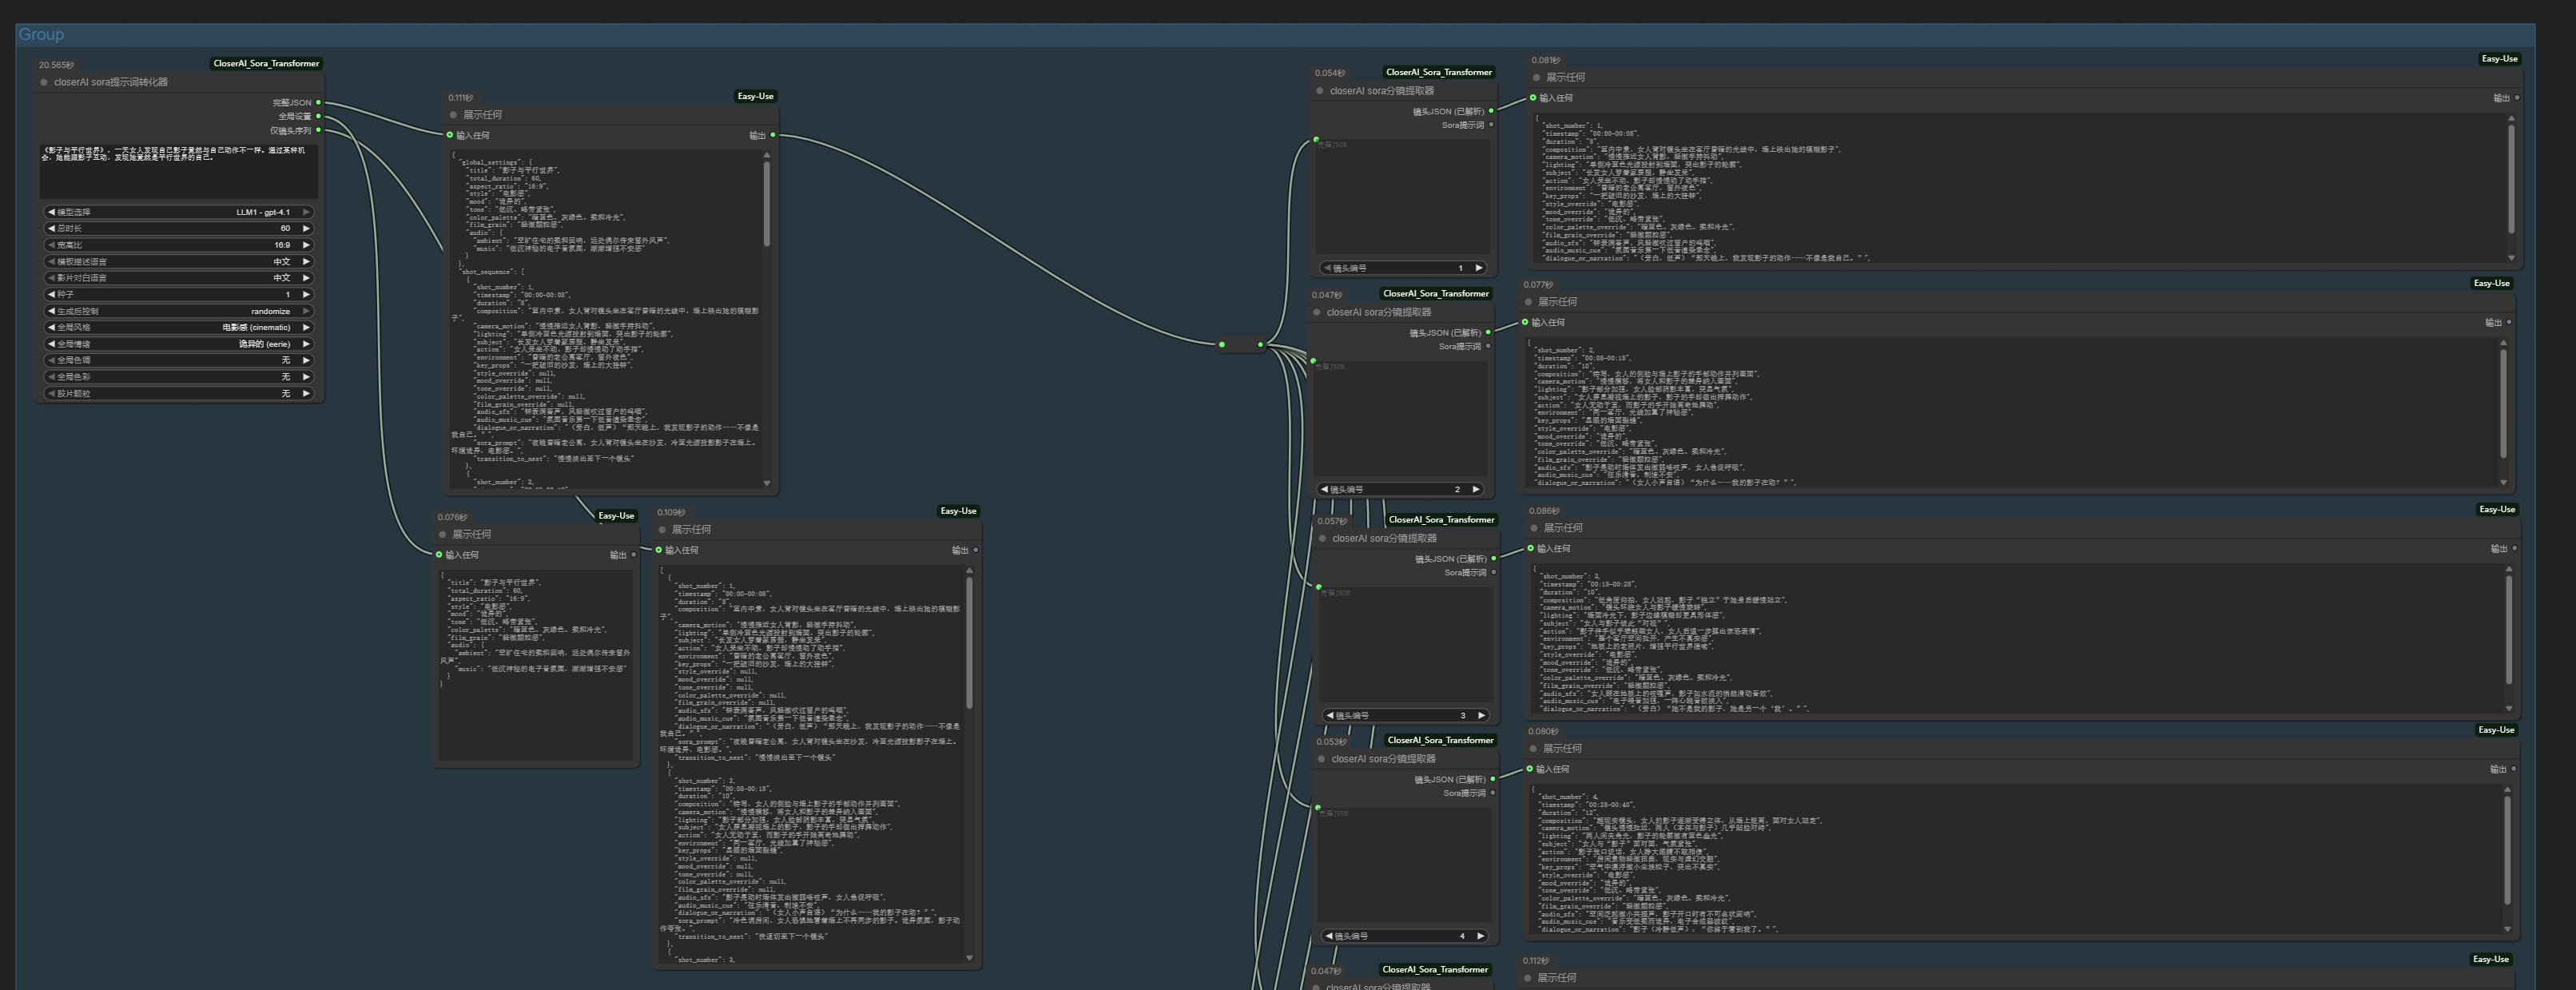The height and width of the screenshot is (990, 2576).
Task: Click the 完整JSON output connector dot
Action: click(318, 102)
